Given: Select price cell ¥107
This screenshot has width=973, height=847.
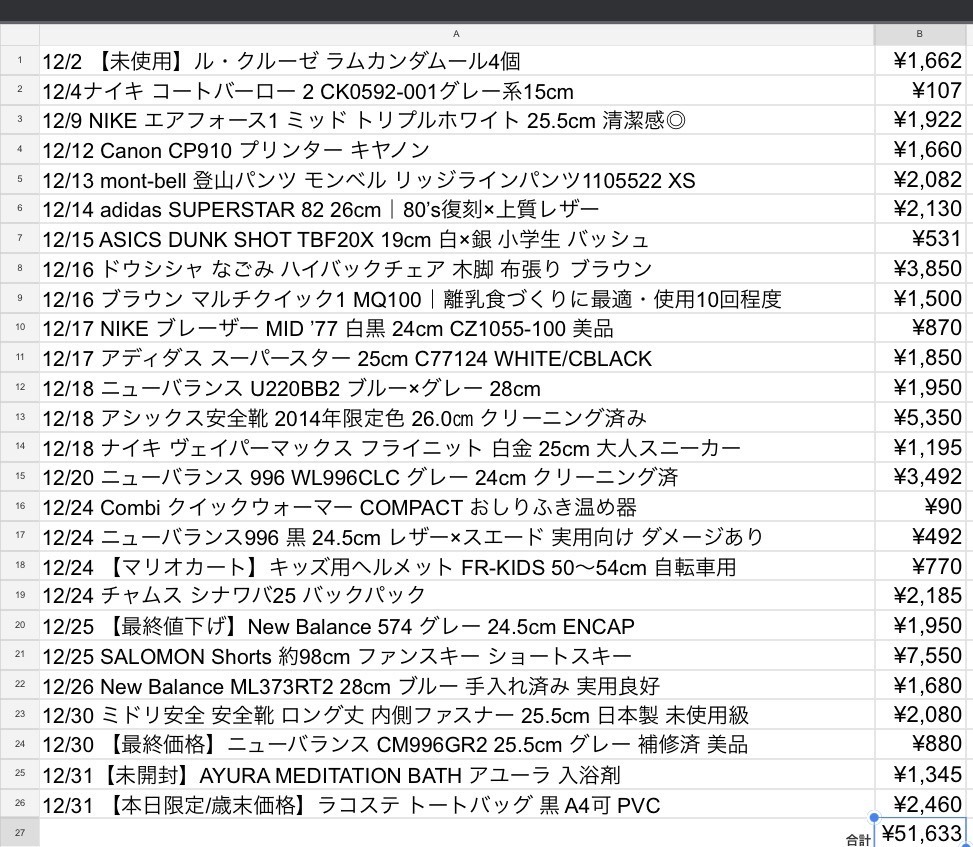Looking at the screenshot, I should tap(920, 90).
